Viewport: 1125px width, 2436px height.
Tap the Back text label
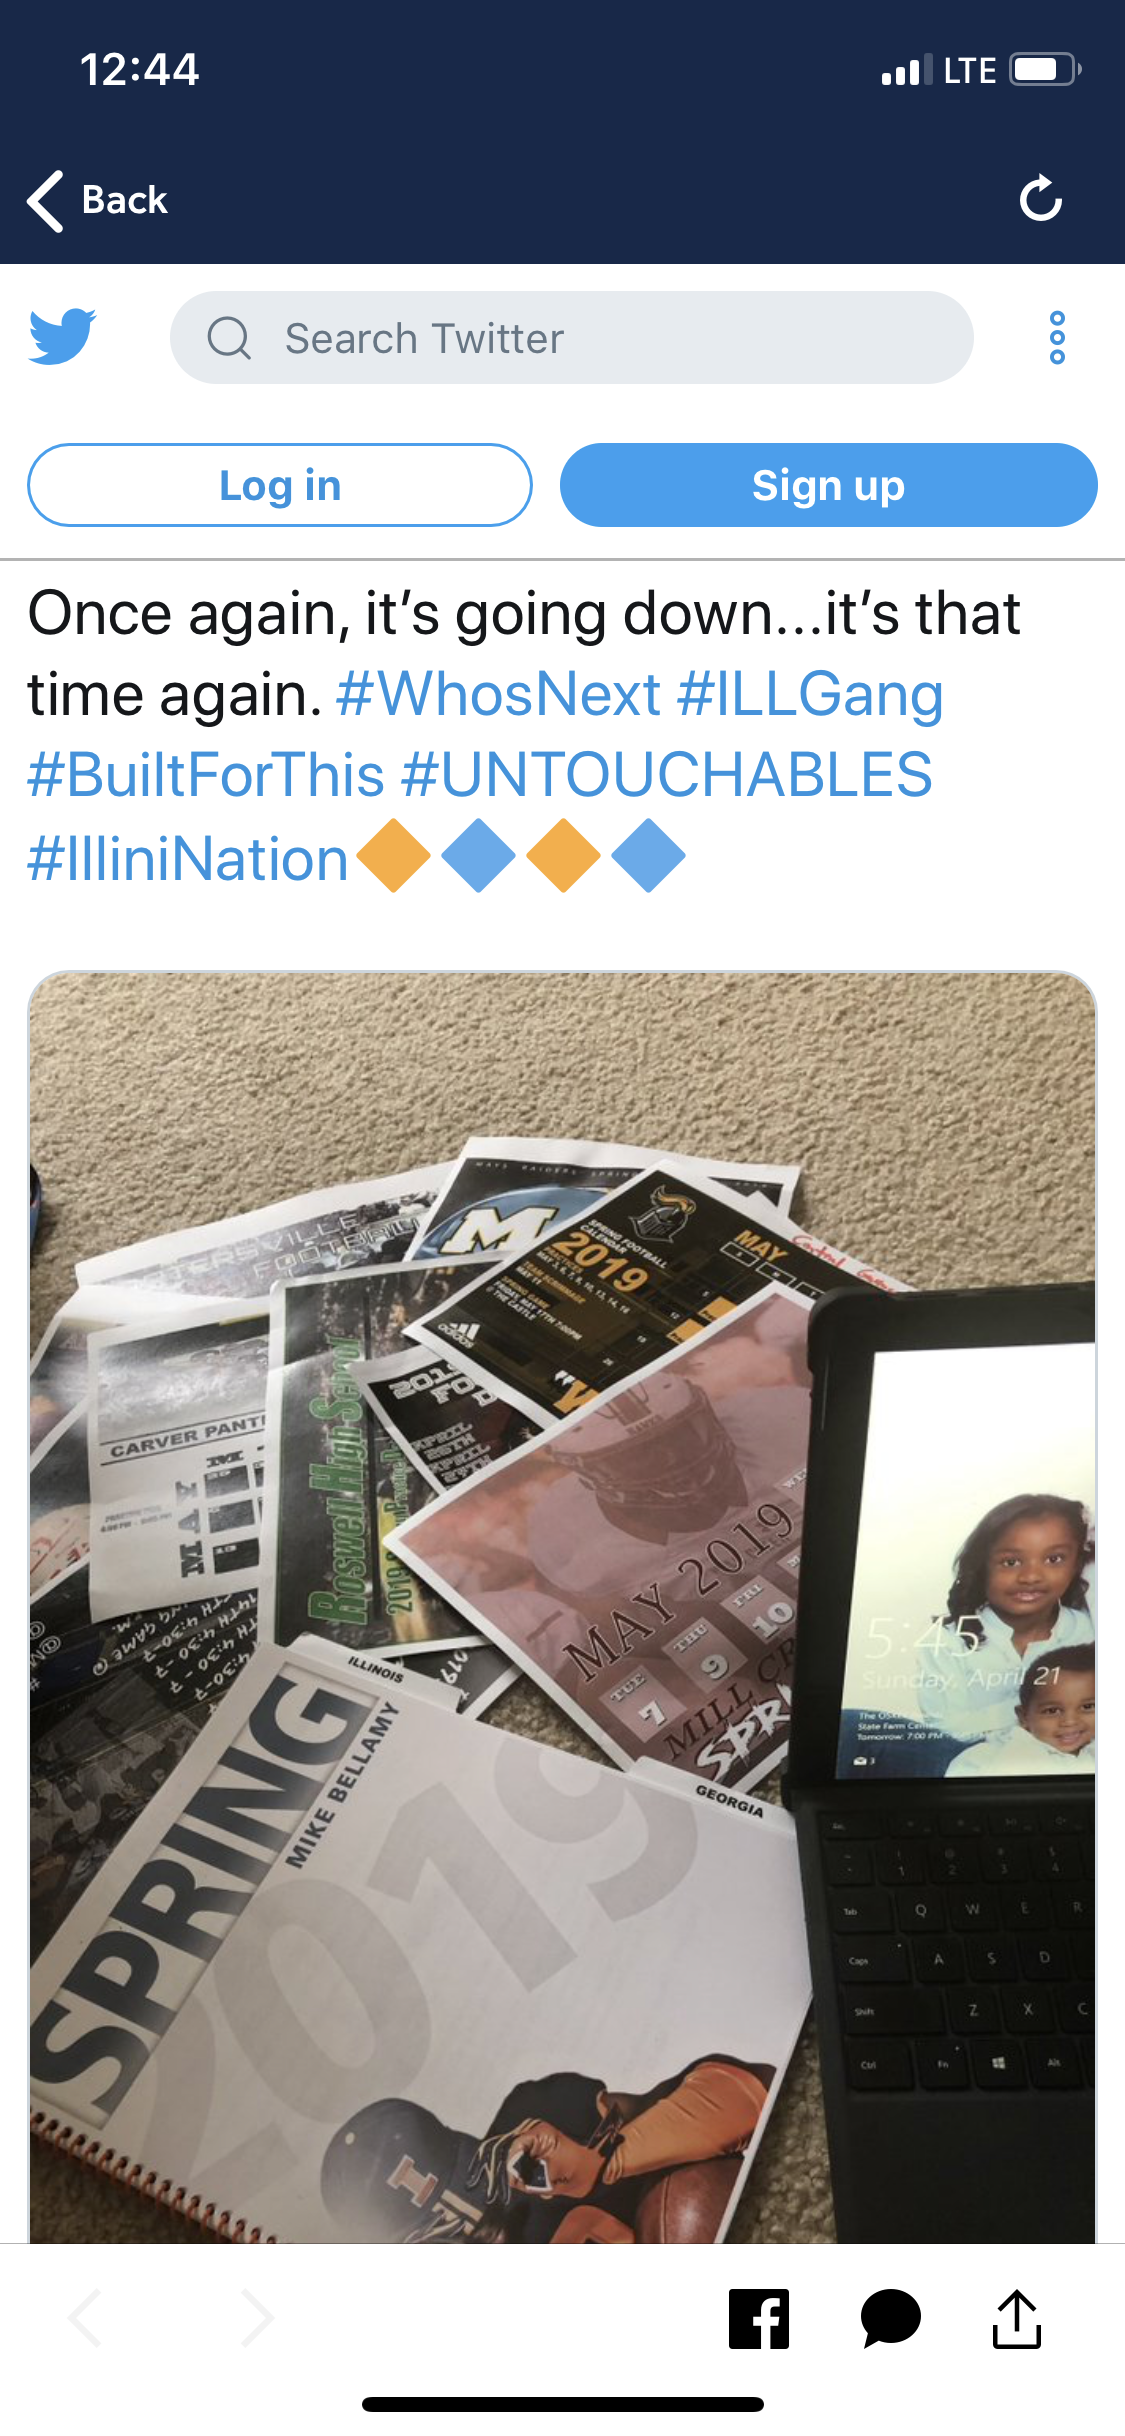(125, 200)
